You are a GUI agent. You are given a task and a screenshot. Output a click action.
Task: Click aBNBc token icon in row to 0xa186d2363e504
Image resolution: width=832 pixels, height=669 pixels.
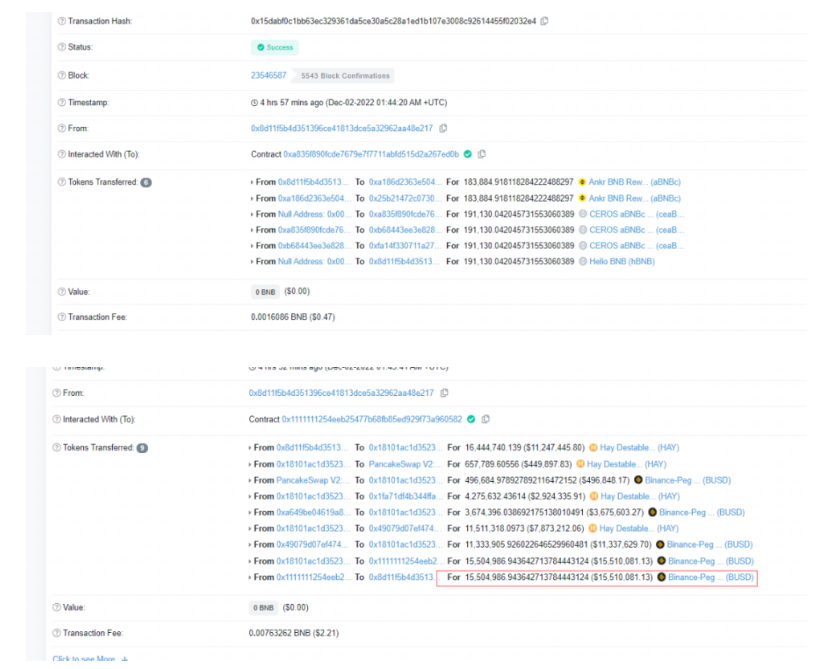point(582,182)
